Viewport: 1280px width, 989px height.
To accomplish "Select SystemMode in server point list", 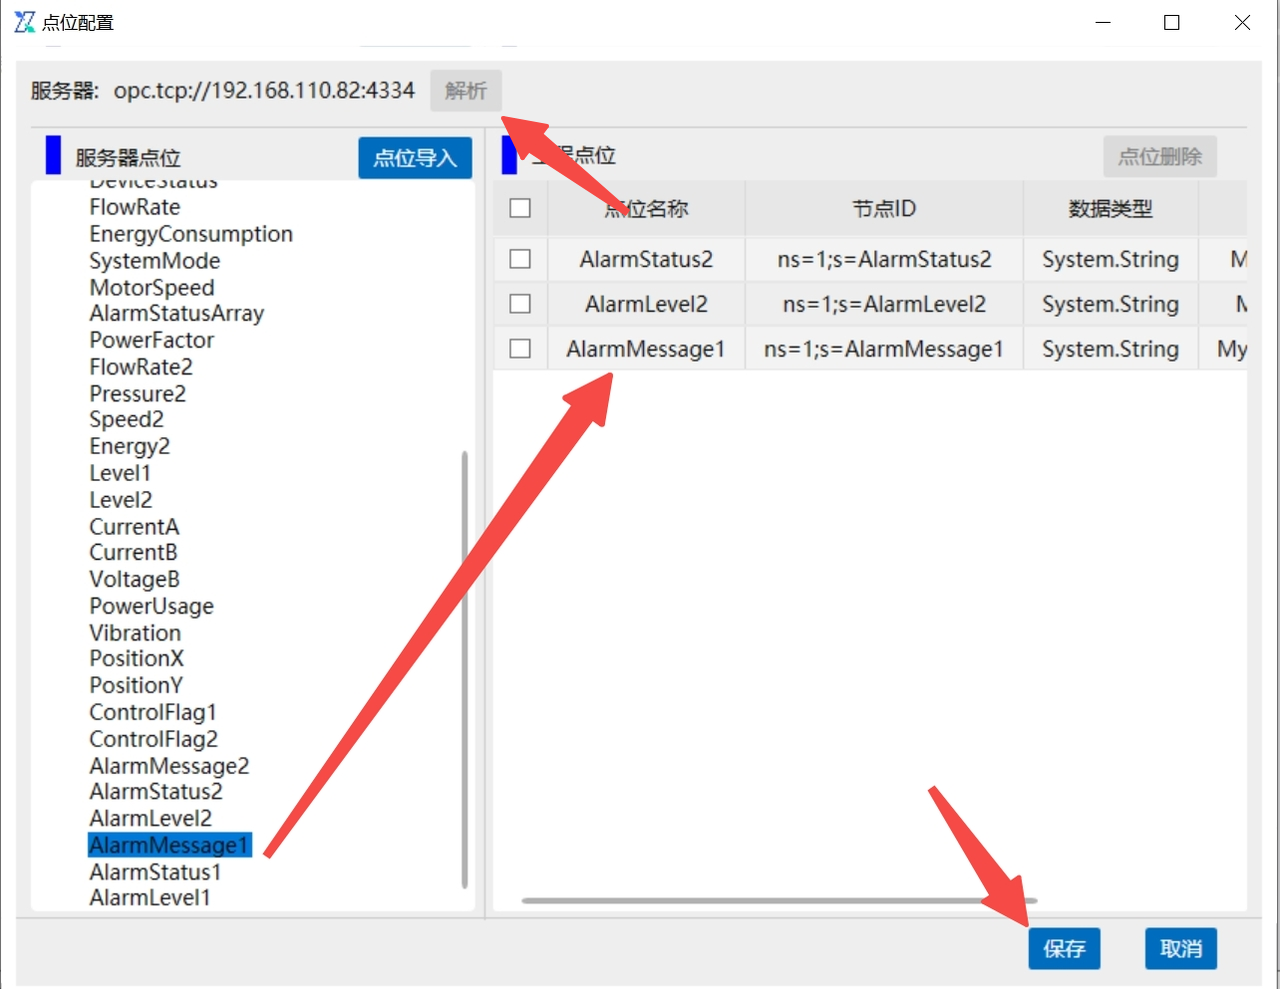I will coord(155,261).
